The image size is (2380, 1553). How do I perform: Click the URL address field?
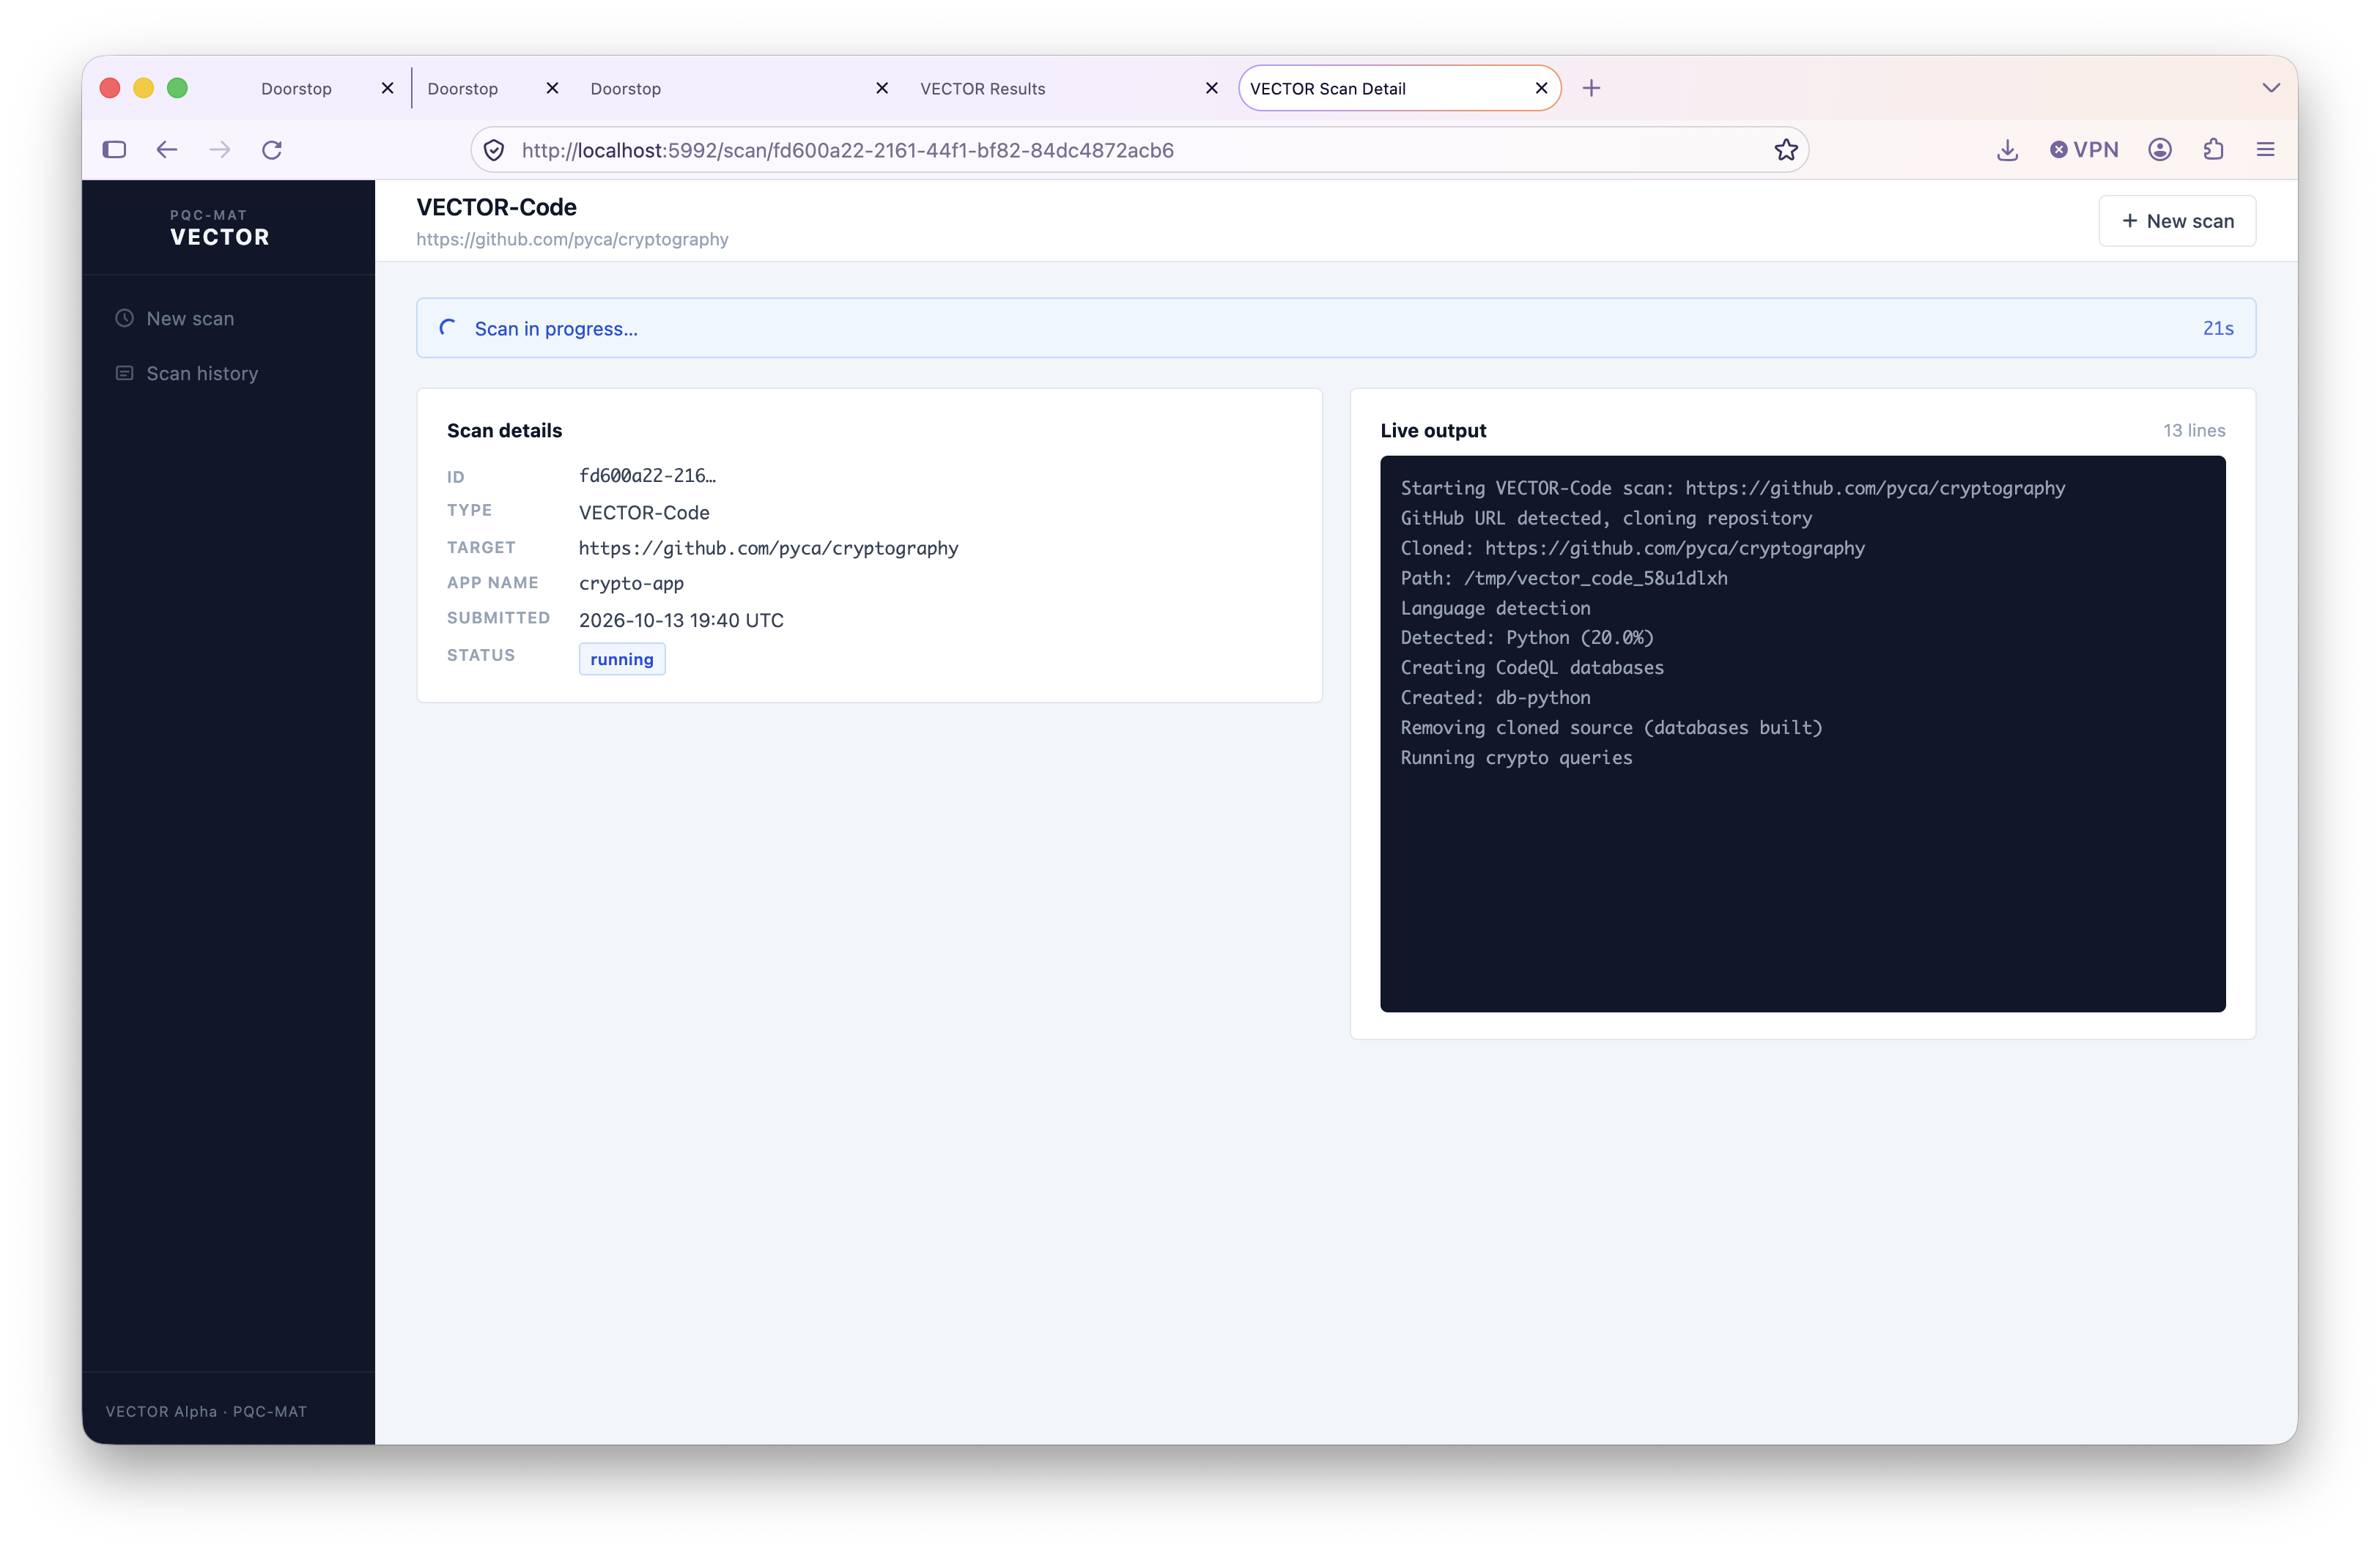(x=1140, y=150)
